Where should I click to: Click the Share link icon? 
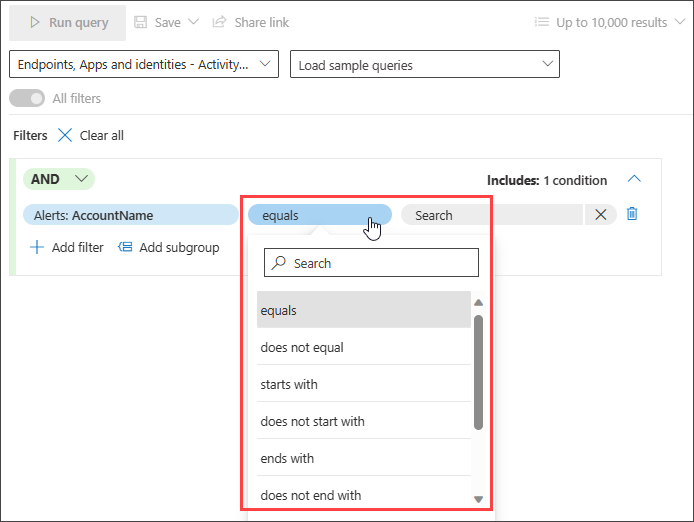[219, 22]
